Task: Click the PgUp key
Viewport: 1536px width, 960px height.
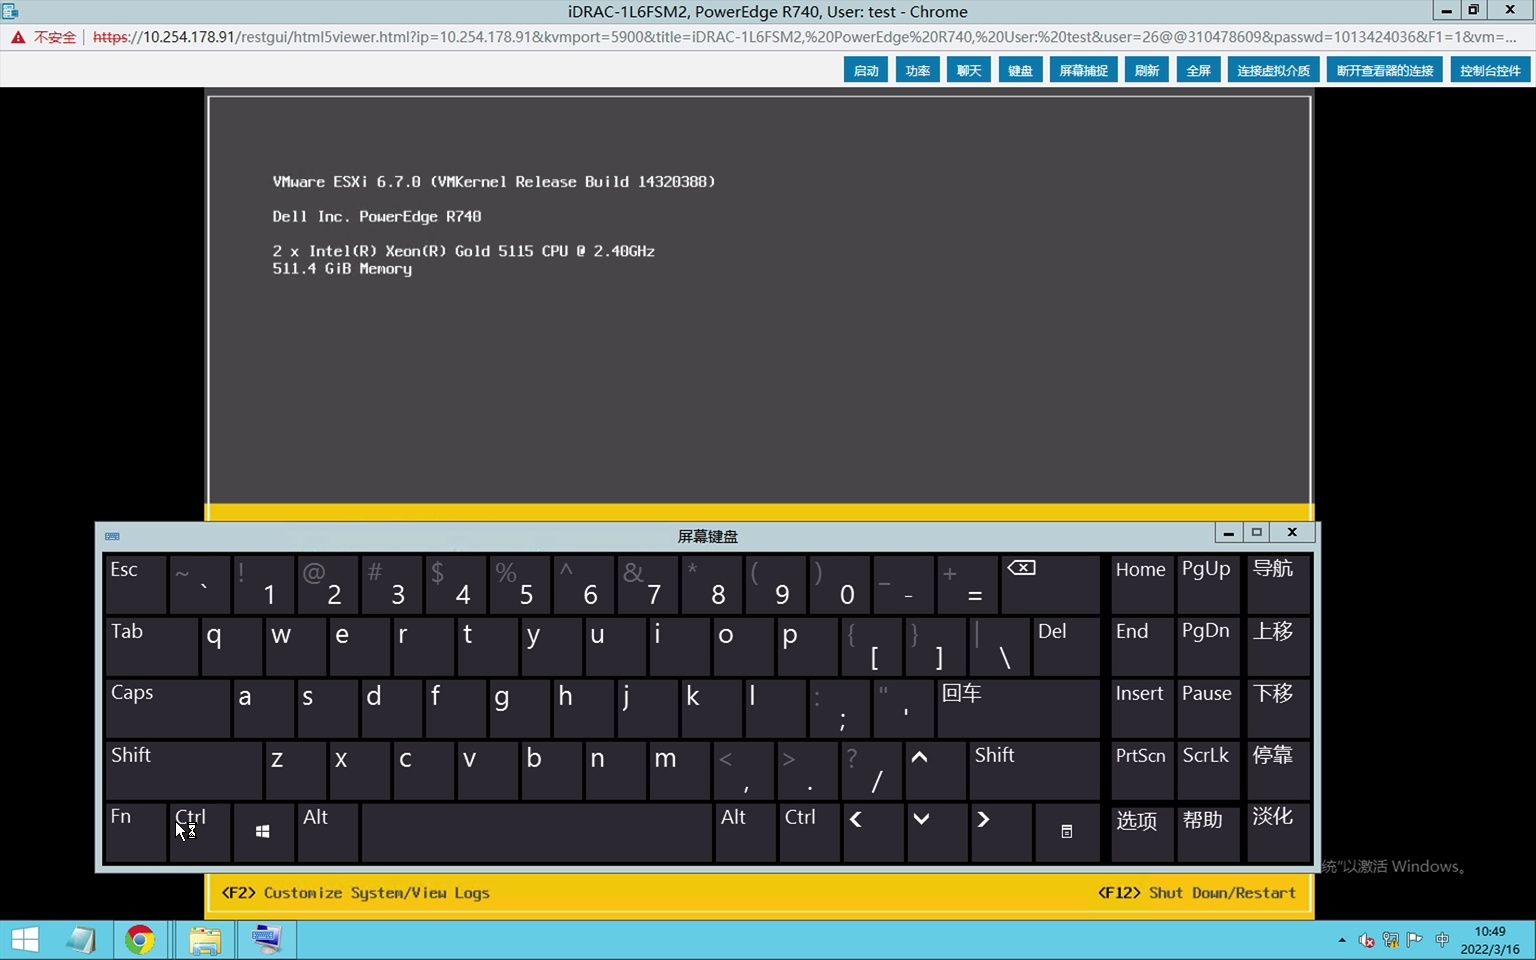Action: tap(1208, 585)
